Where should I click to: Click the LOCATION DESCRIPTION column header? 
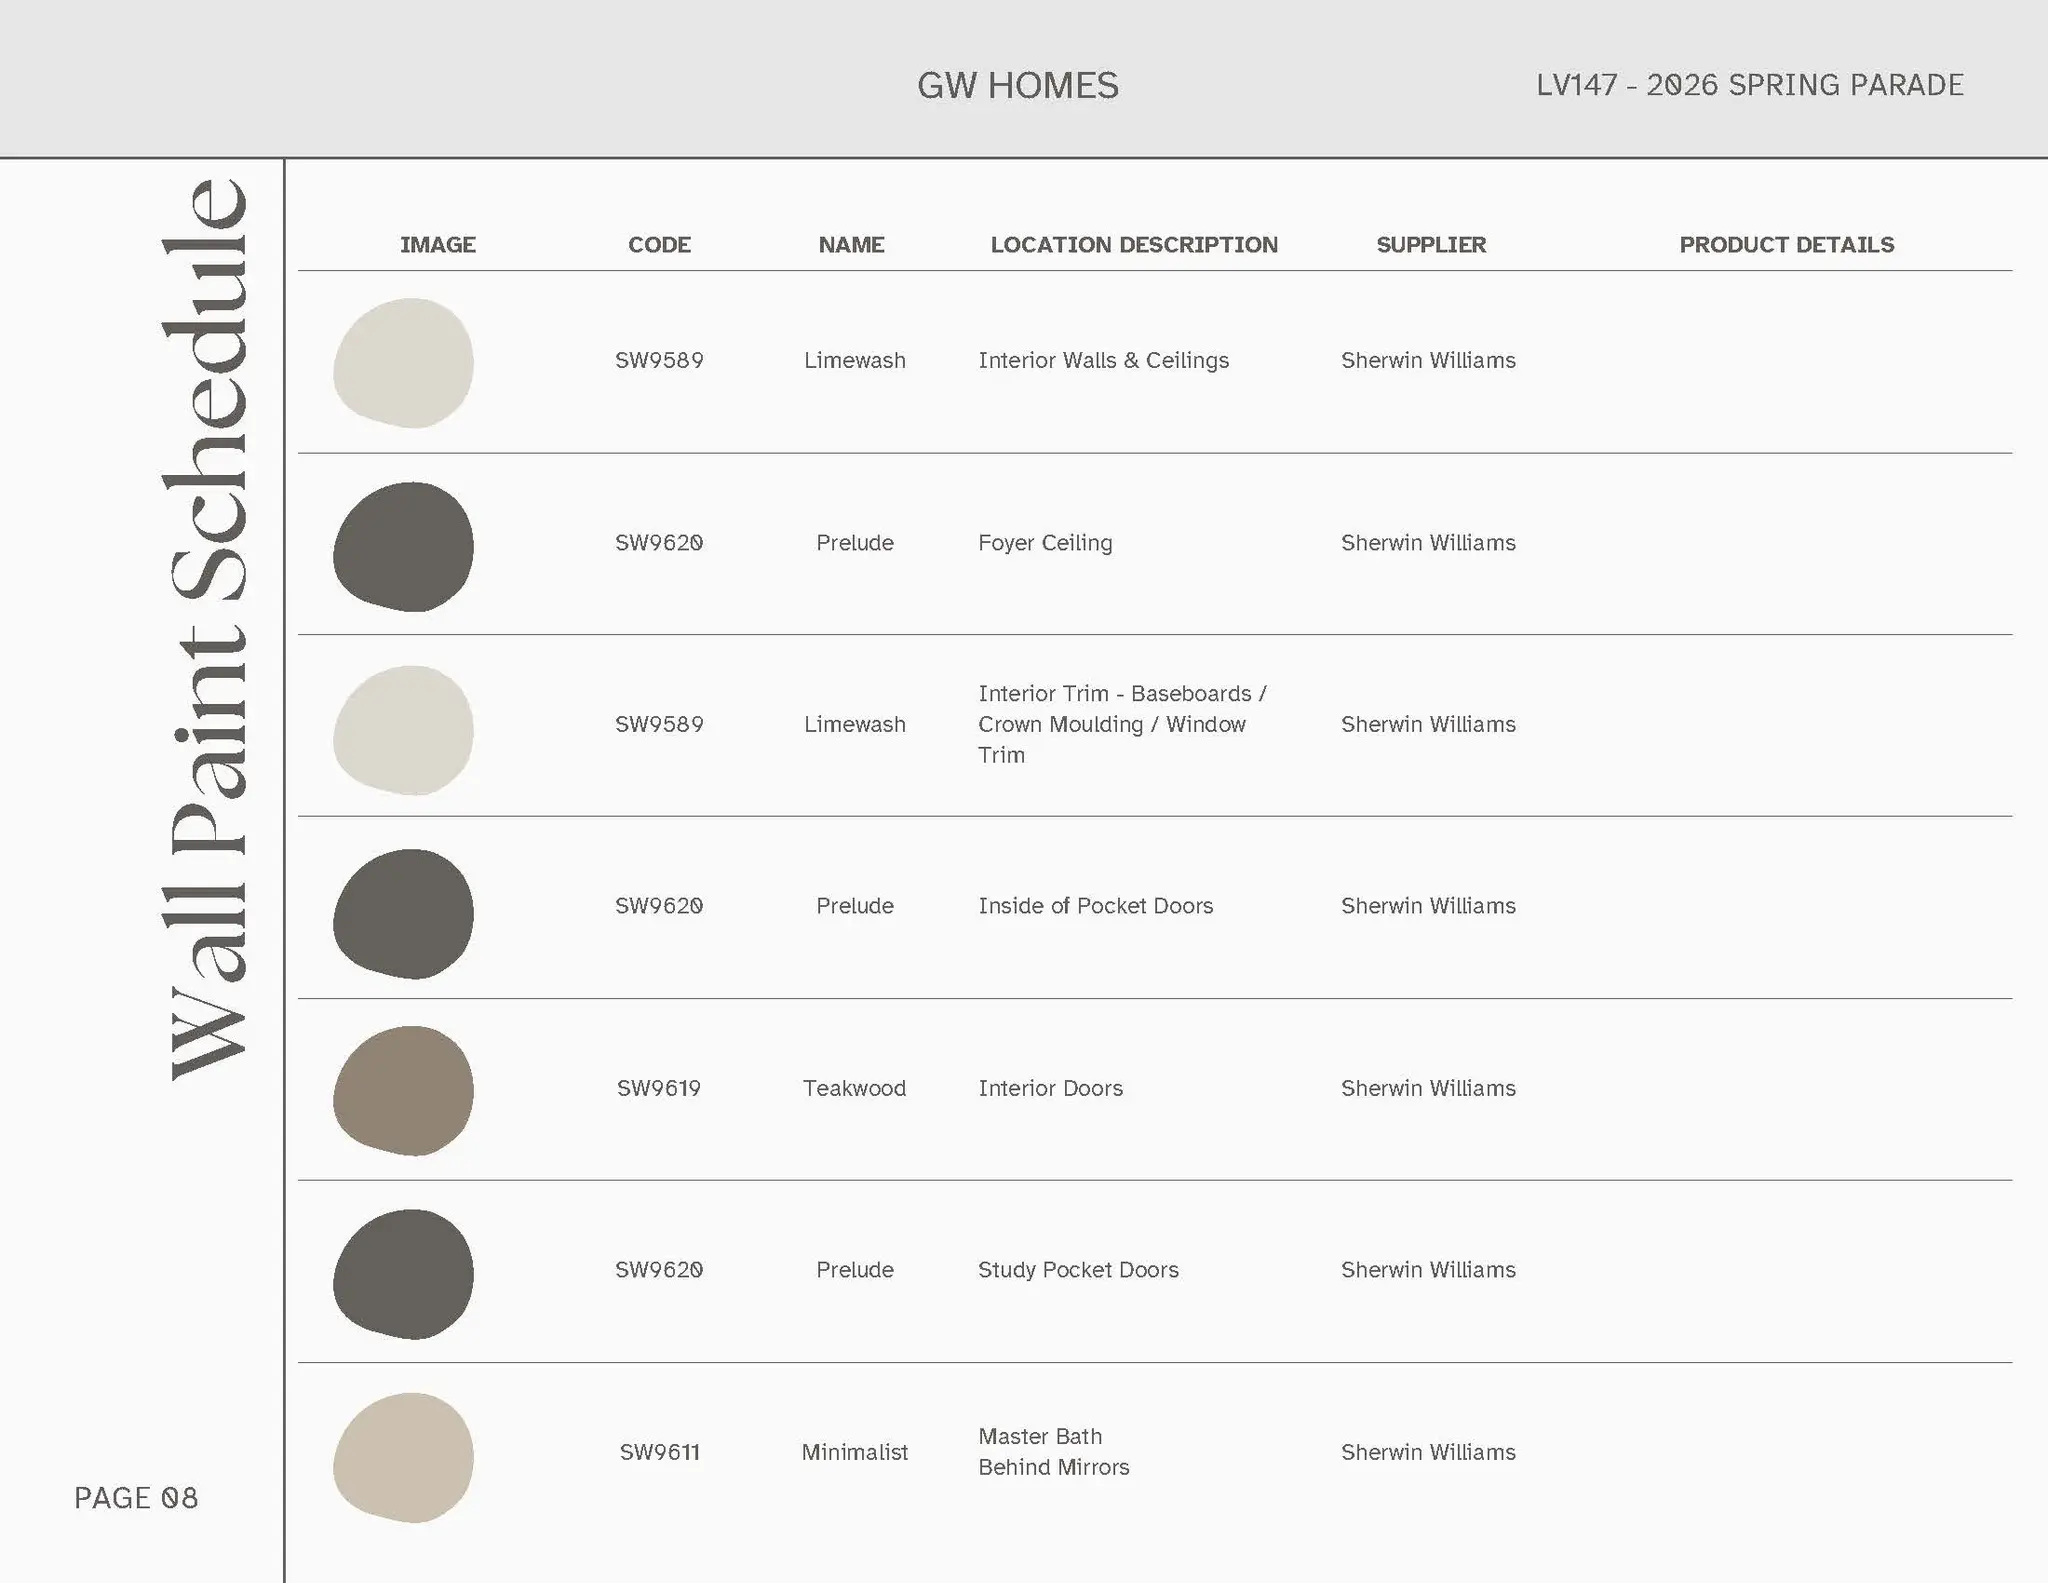(x=1133, y=245)
